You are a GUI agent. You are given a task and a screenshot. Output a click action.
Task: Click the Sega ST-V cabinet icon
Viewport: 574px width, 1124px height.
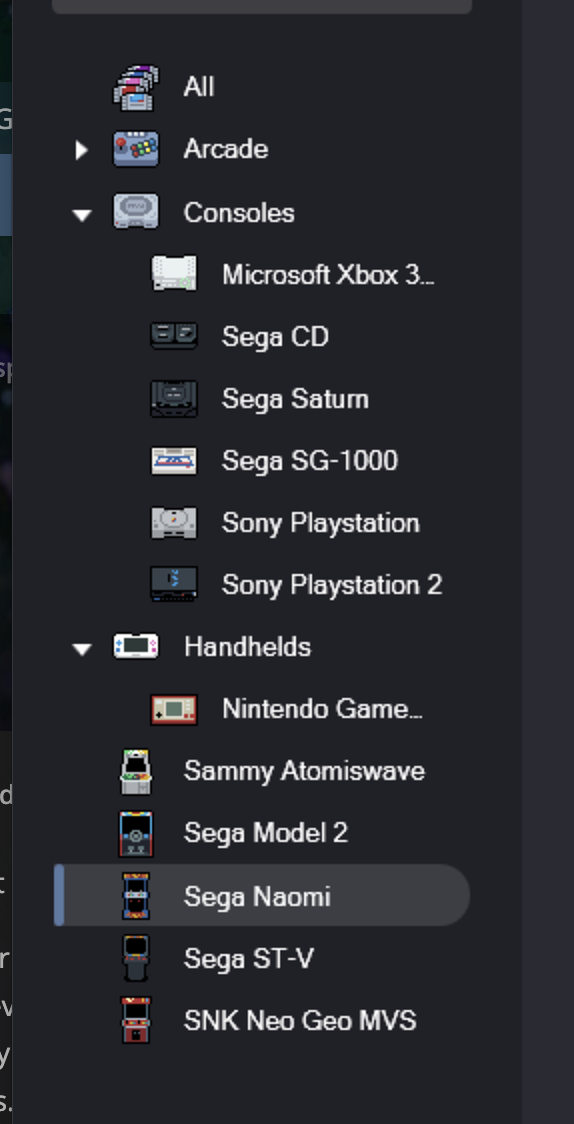click(x=136, y=958)
